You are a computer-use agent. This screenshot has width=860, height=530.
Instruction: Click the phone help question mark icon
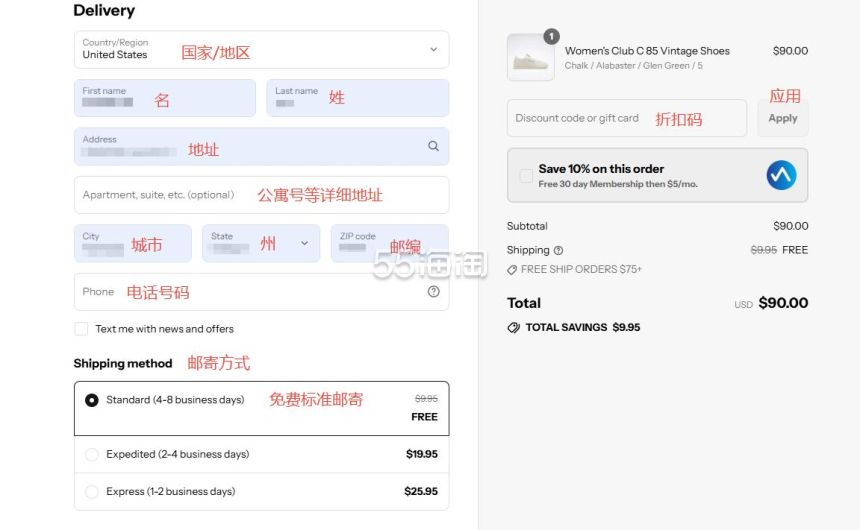pyautogui.click(x=433, y=292)
